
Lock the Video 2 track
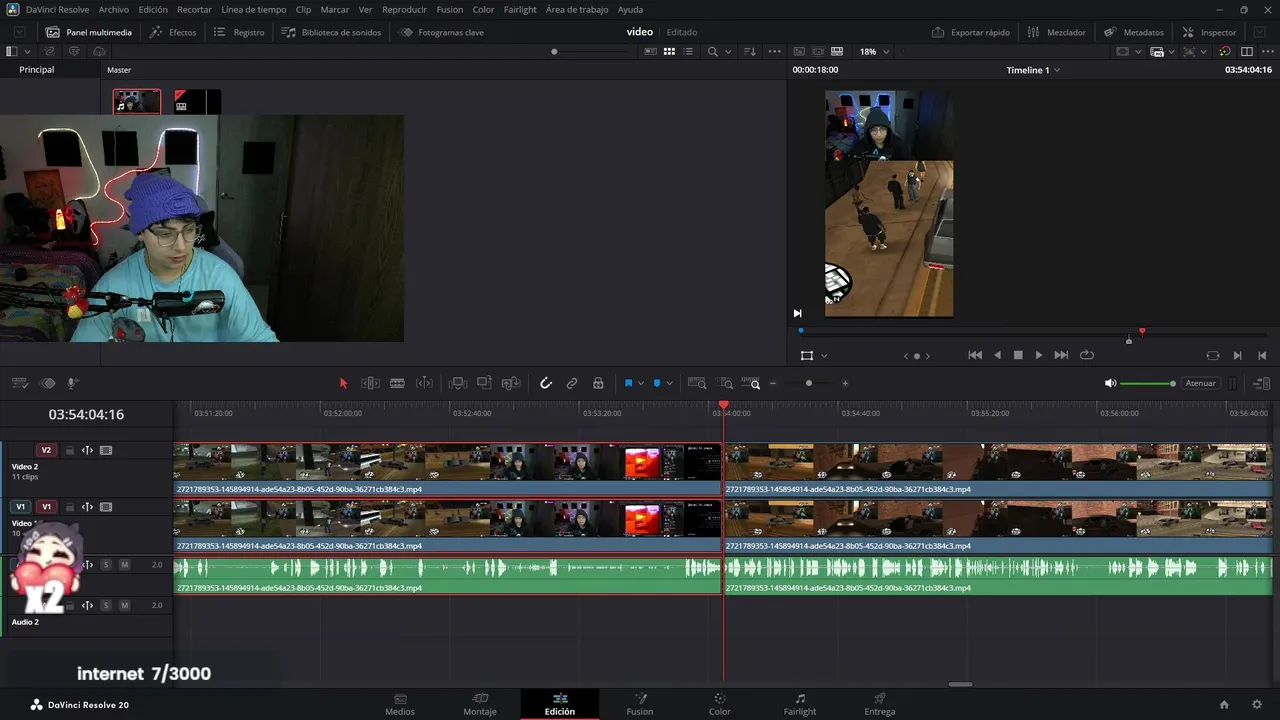click(70, 450)
